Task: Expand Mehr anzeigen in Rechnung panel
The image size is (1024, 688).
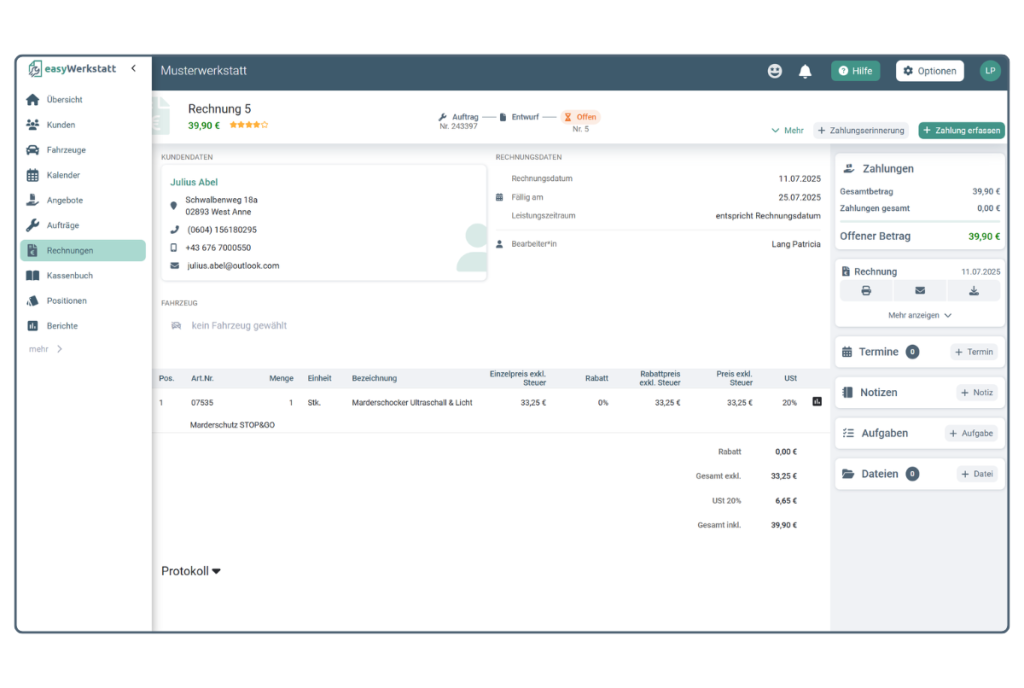Action: tap(920, 315)
